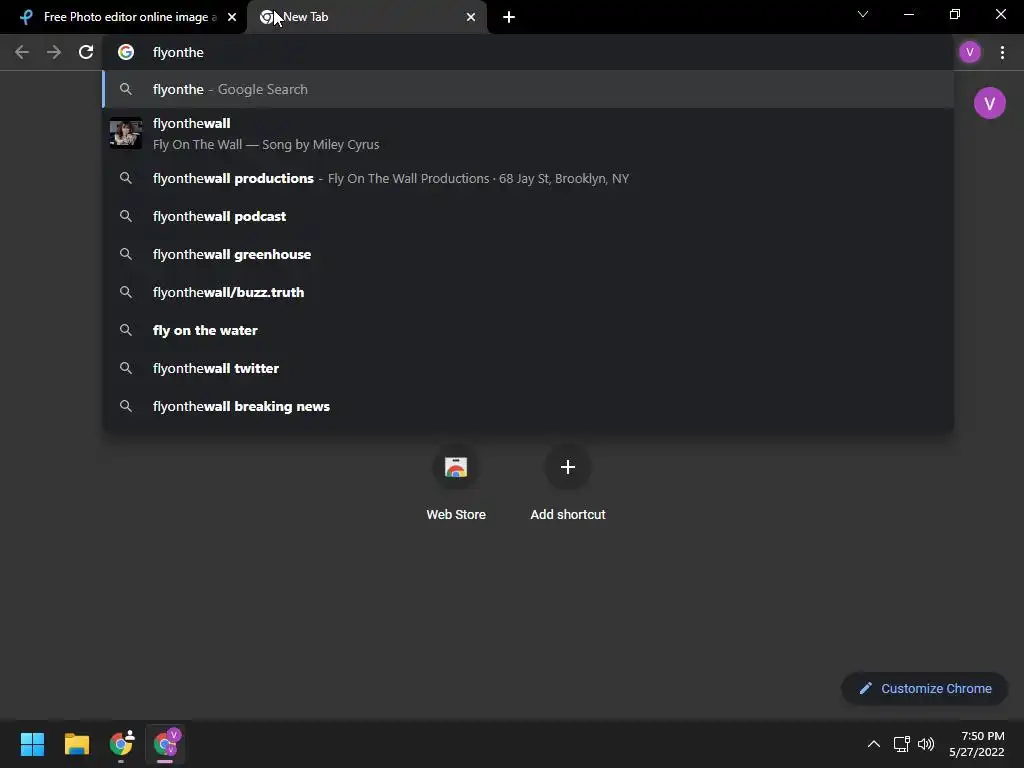Select flyonthewall breaking news suggestion
Viewport: 1024px width, 768px height.
click(528, 406)
